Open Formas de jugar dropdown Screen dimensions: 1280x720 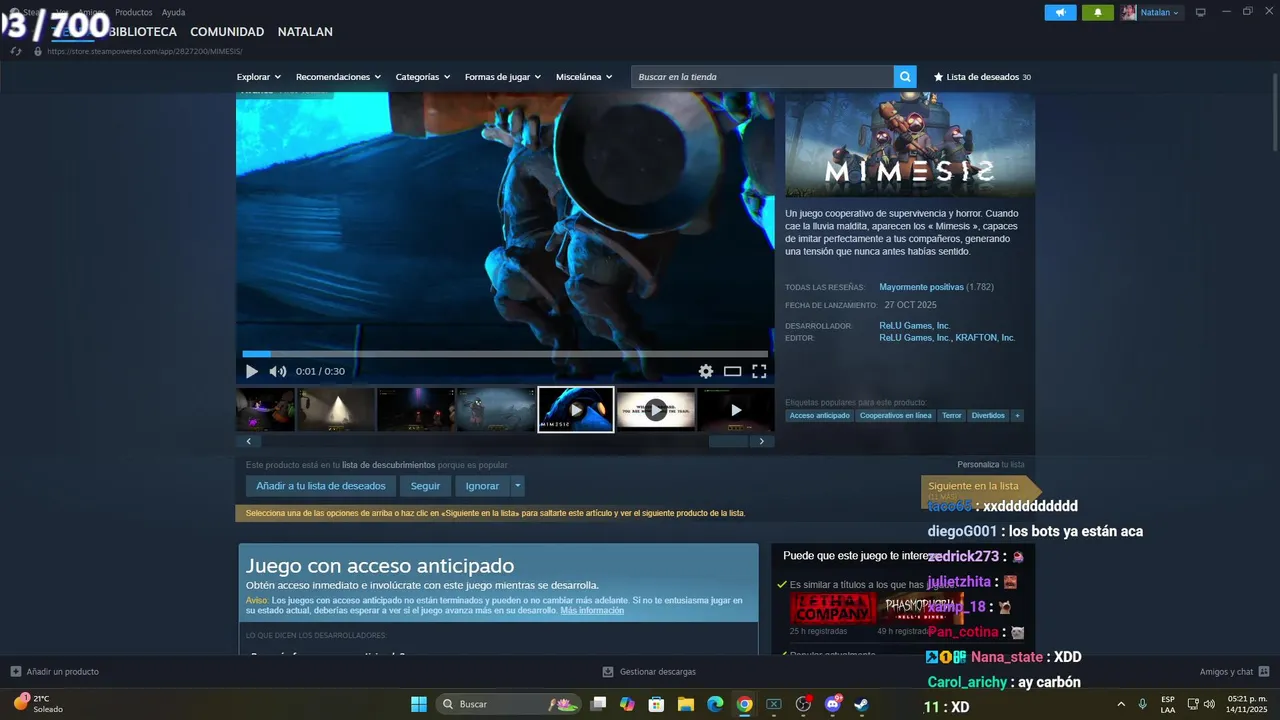pyautogui.click(x=503, y=77)
